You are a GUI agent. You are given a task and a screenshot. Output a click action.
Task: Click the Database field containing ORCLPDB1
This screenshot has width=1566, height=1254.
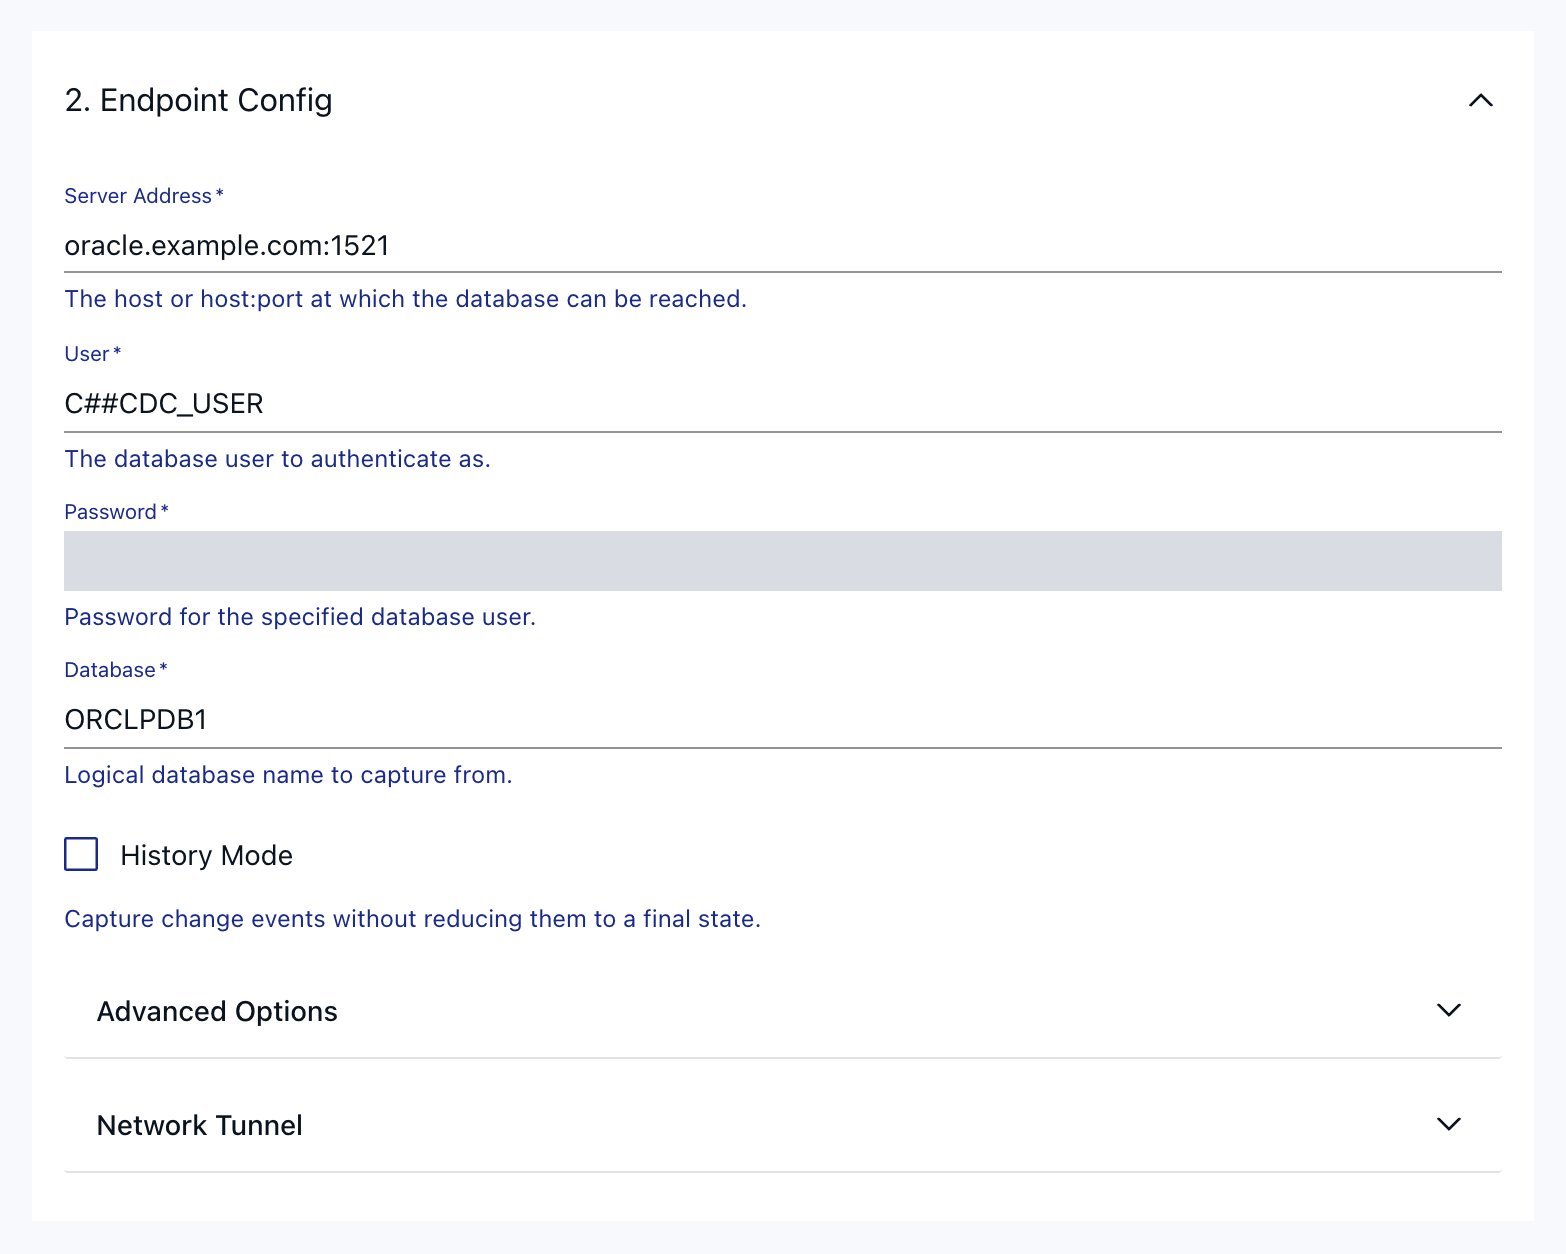pyautogui.click(x=783, y=720)
